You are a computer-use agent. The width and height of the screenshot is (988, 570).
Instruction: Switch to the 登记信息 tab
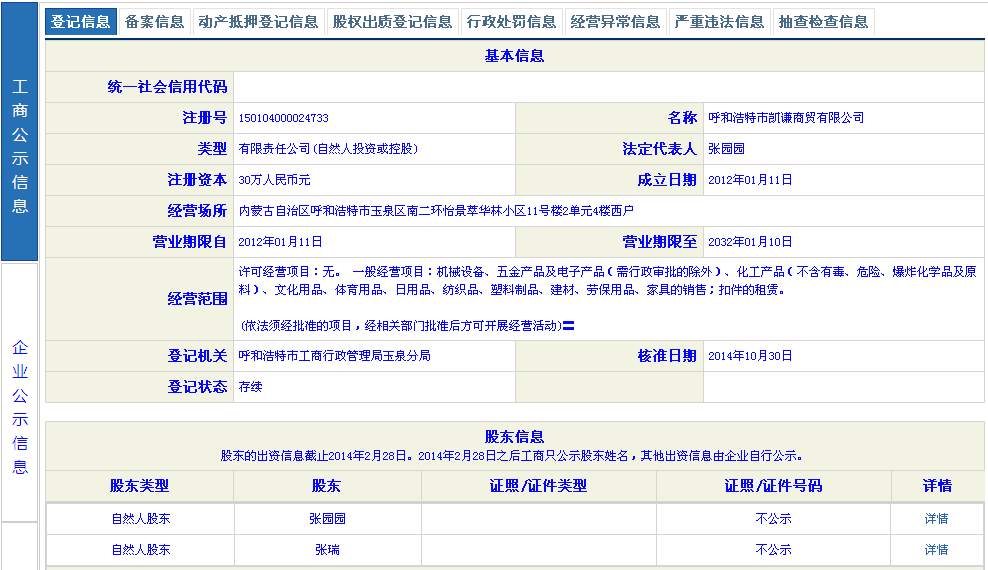pyautogui.click(x=81, y=22)
